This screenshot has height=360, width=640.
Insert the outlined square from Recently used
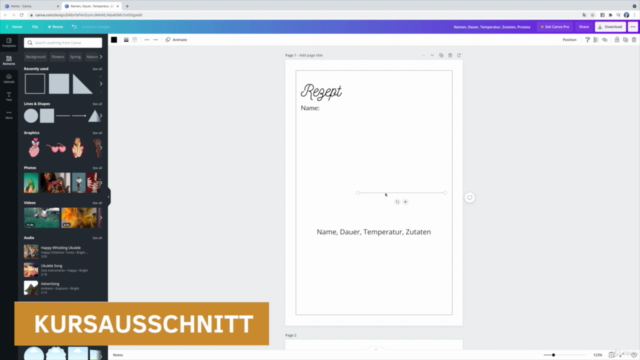tap(35, 84)
